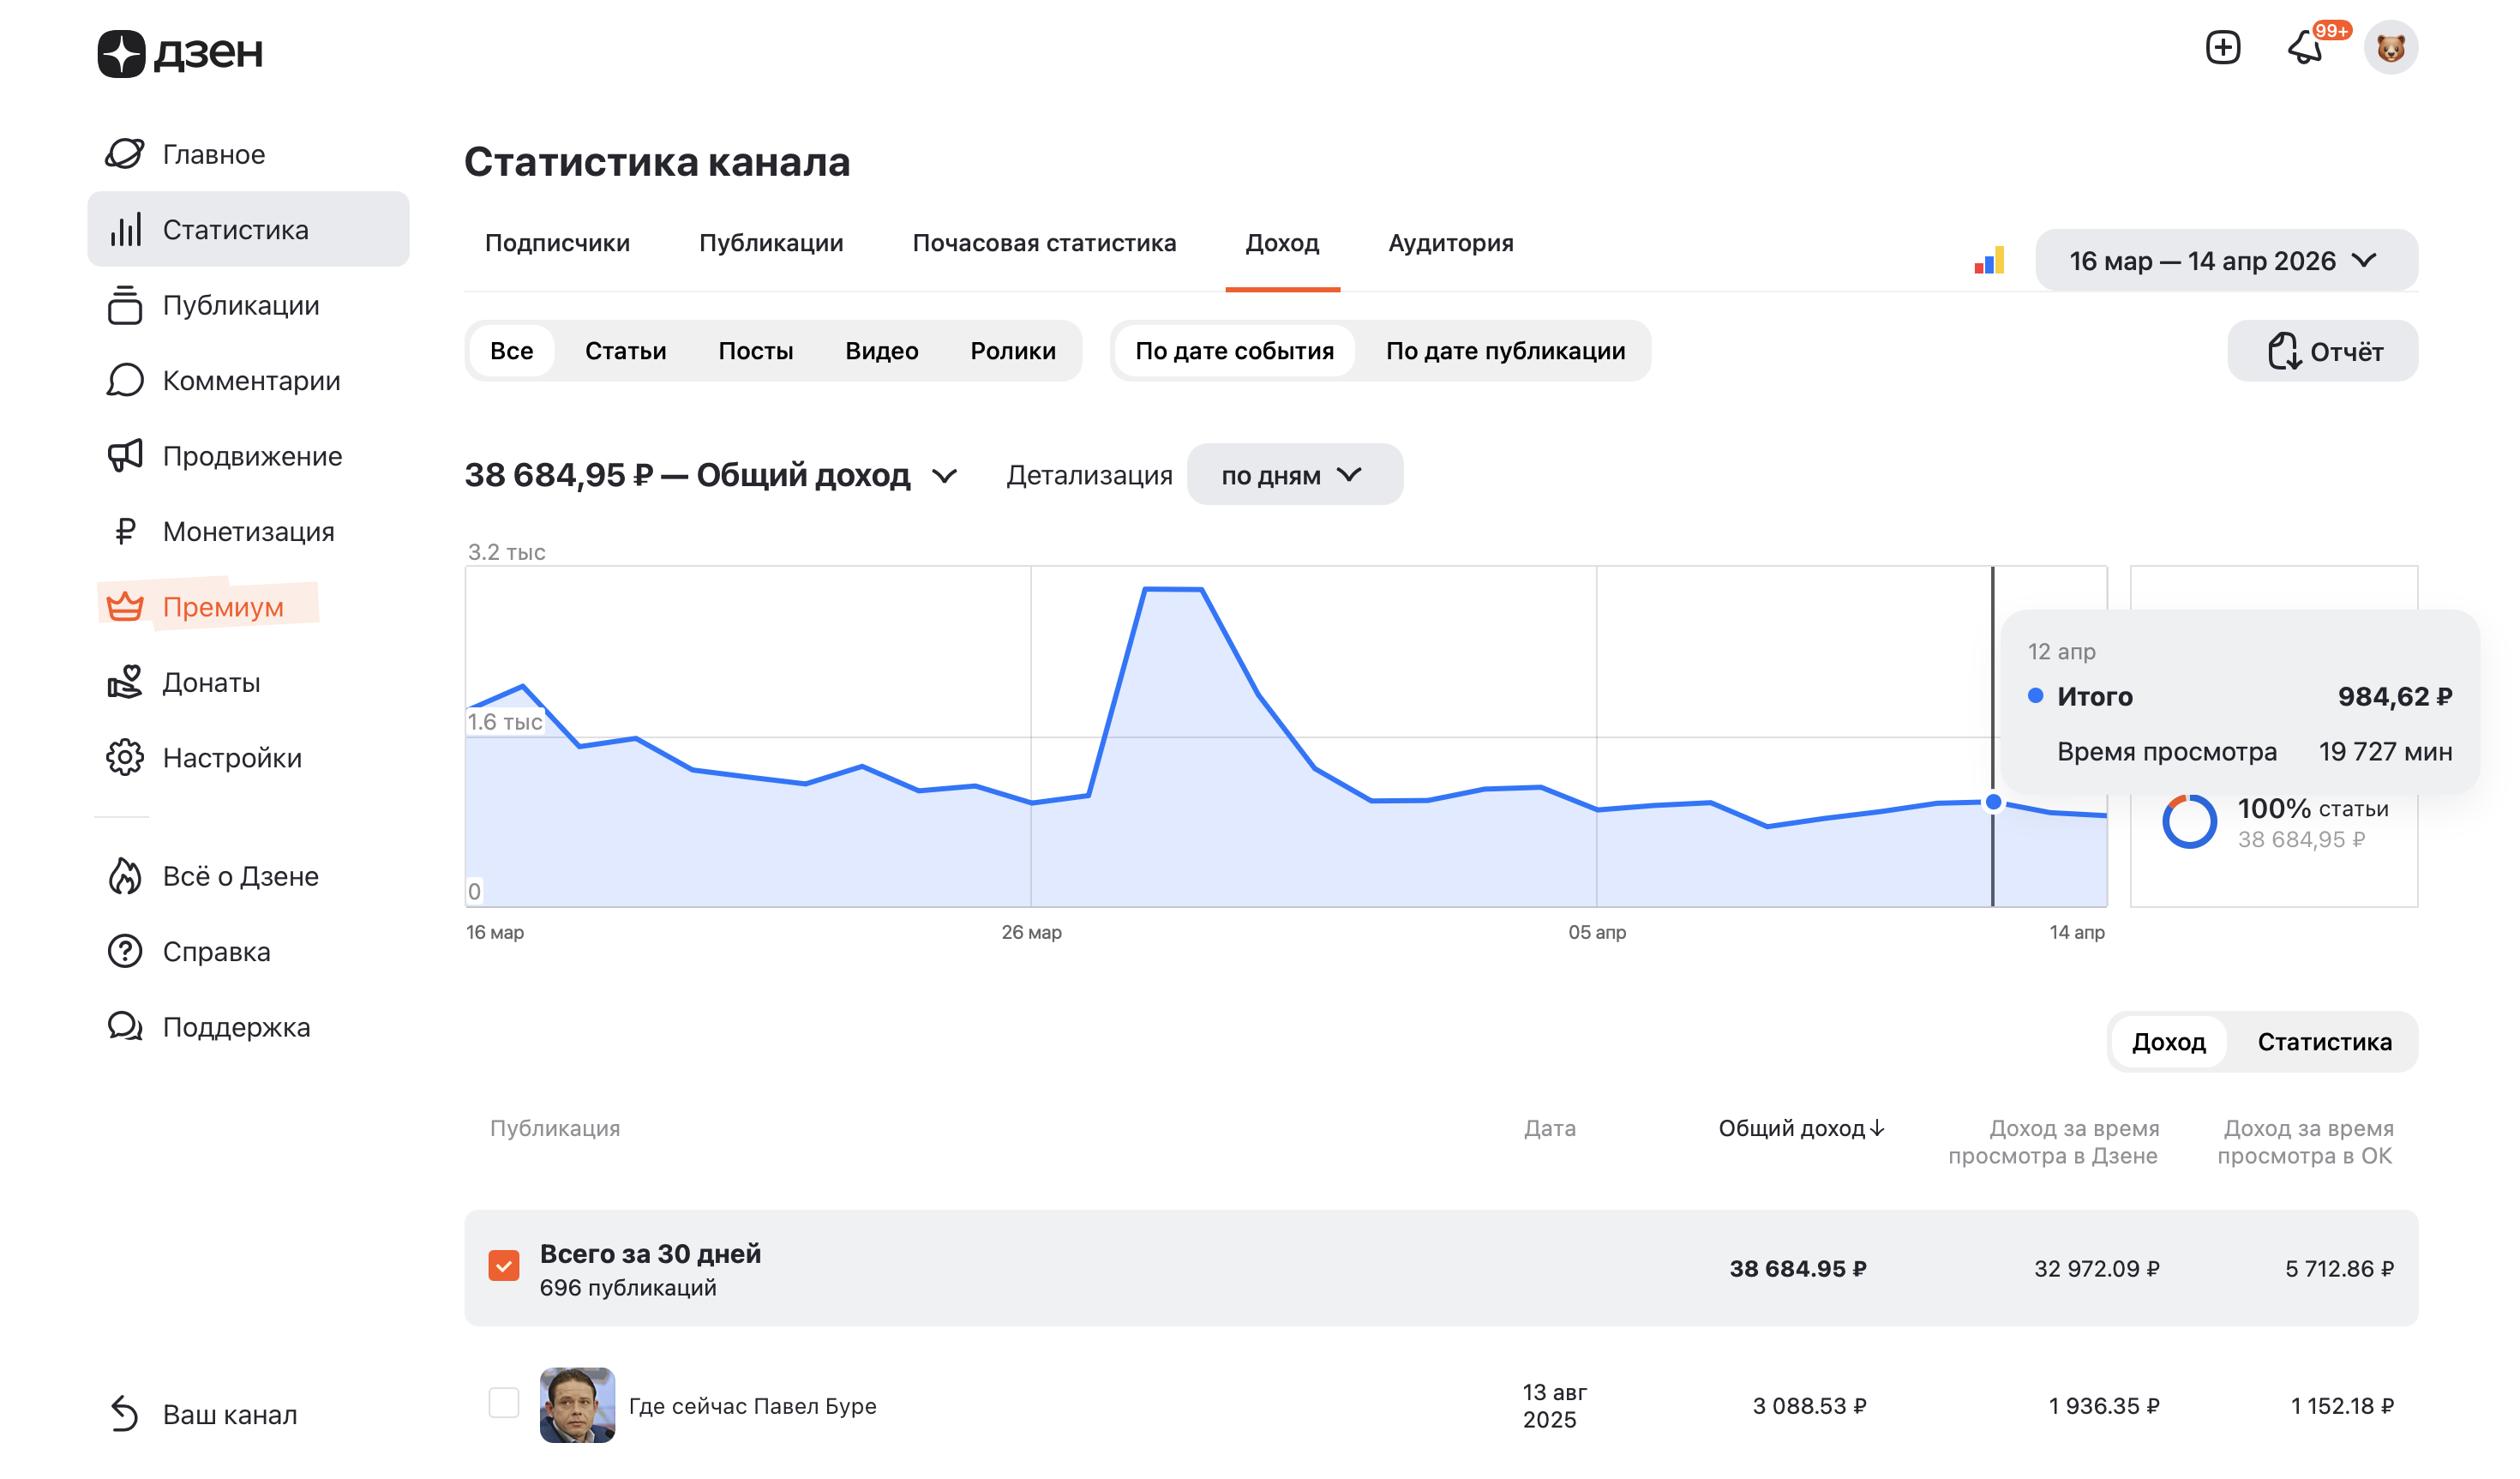Expand the по дням detail dropdown
This screenshot has width=2520, height=1479.
(1293, 475)
